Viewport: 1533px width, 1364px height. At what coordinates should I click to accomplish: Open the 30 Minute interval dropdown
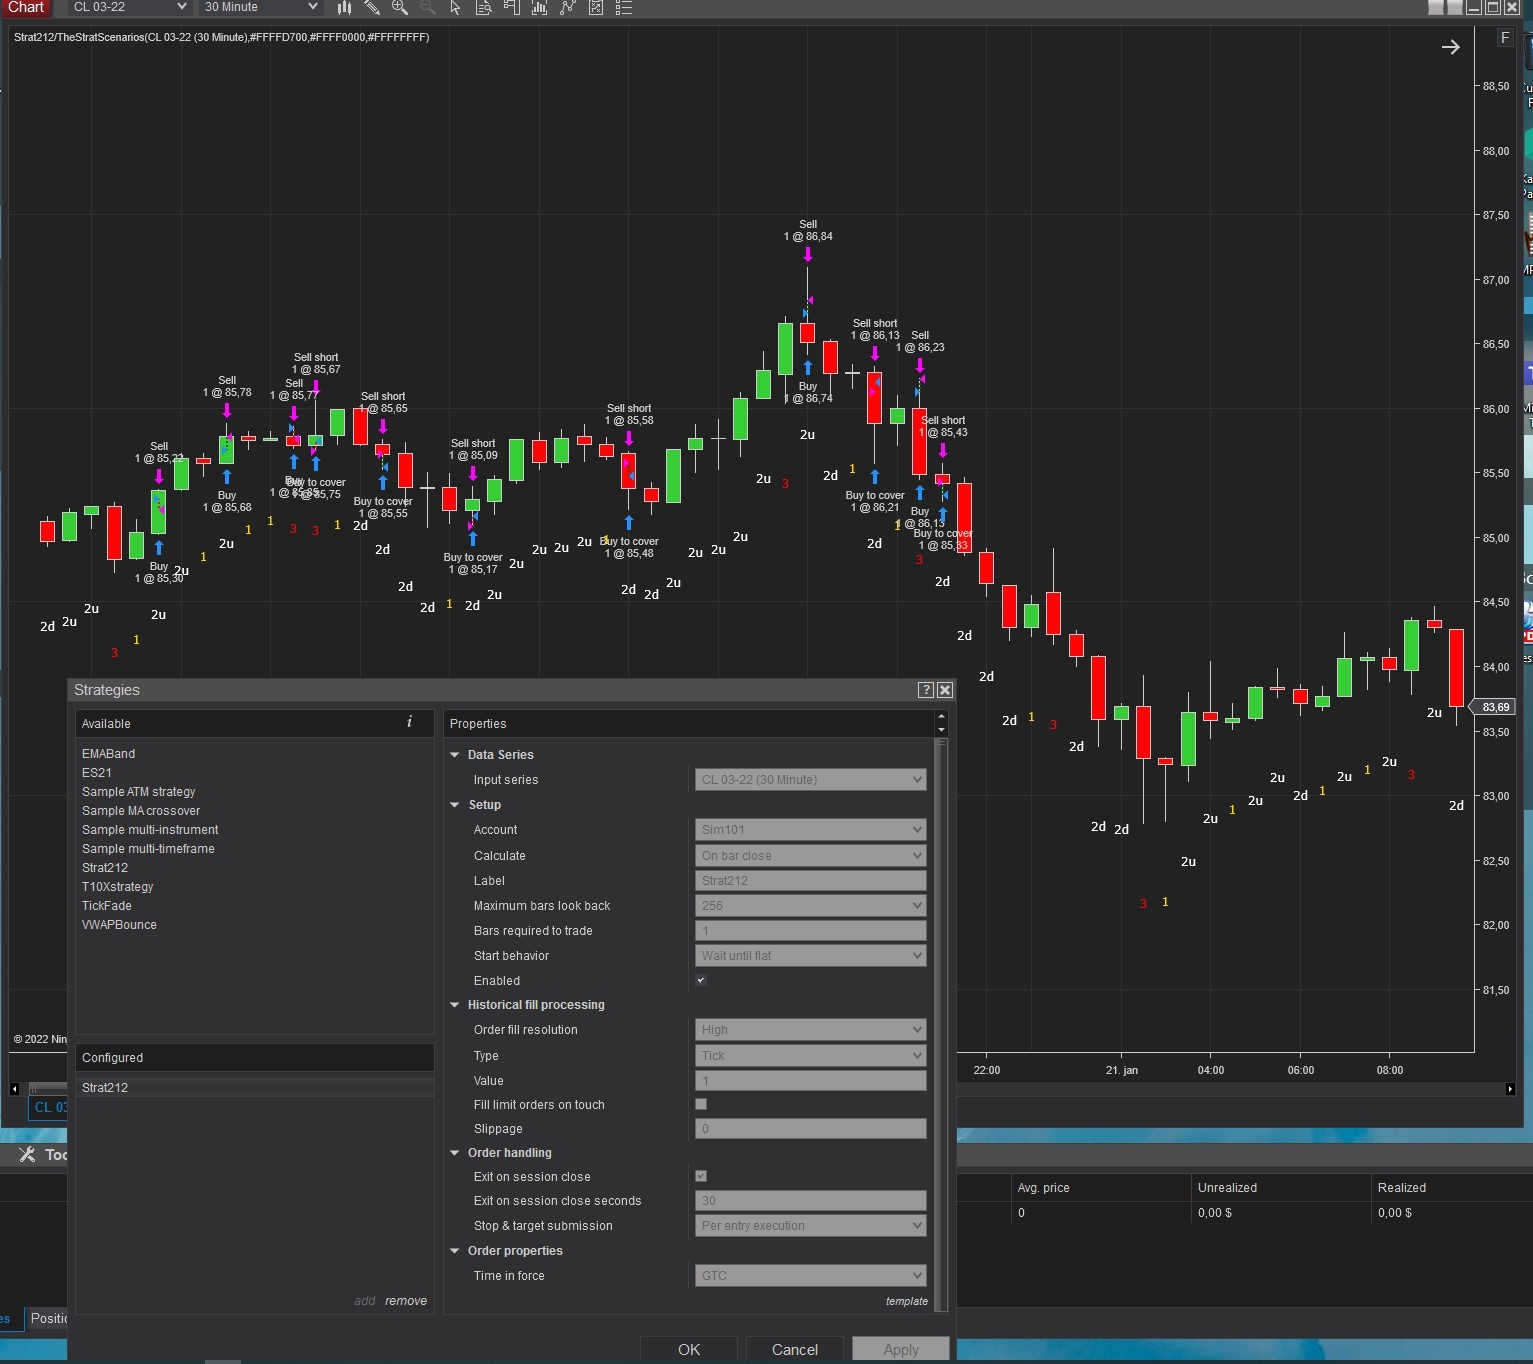point(260,7)
